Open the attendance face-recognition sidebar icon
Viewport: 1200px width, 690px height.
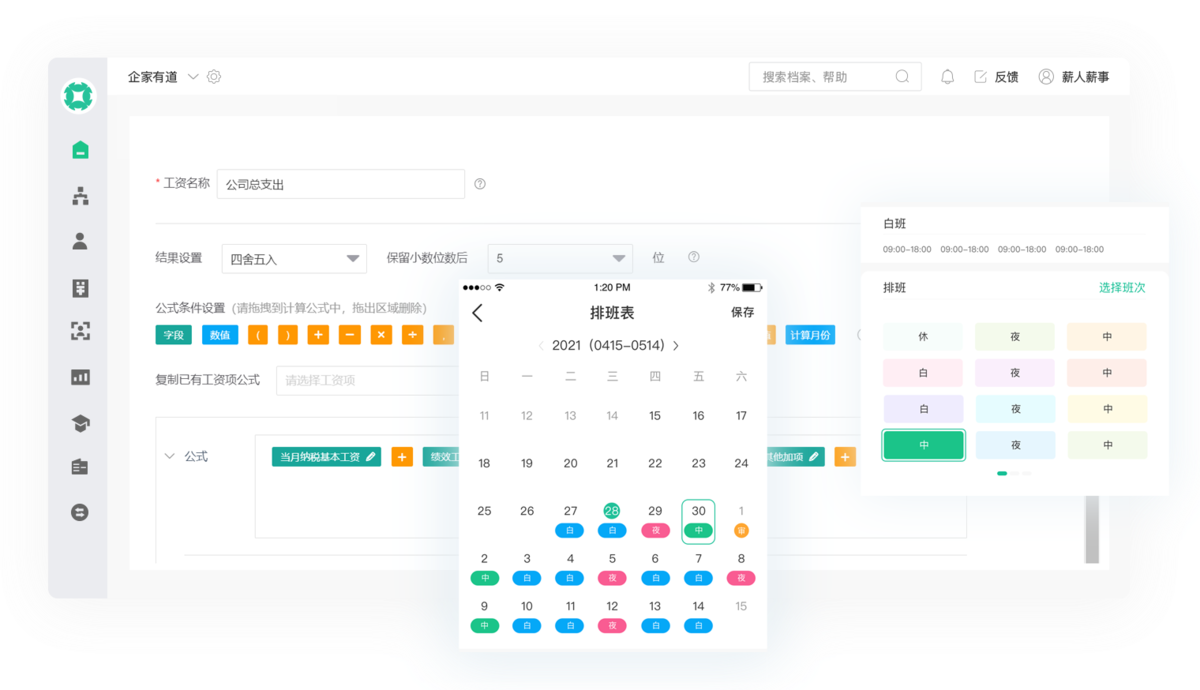point(78,331)
